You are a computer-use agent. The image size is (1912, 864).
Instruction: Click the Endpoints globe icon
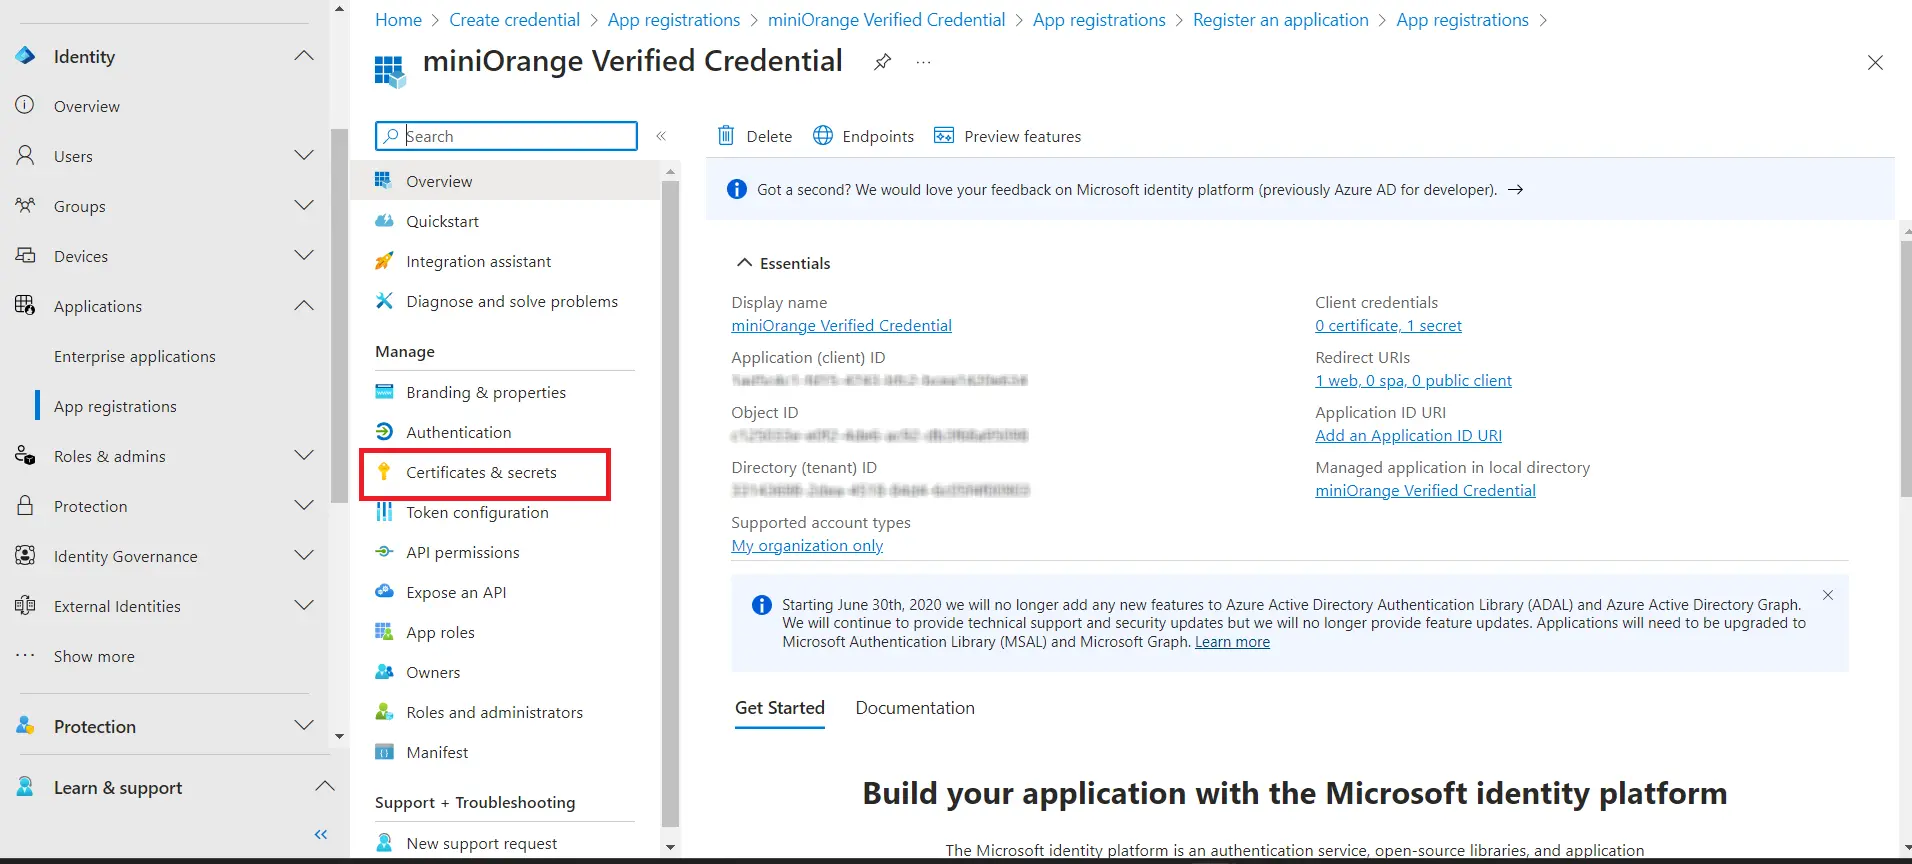click(823, 135)
